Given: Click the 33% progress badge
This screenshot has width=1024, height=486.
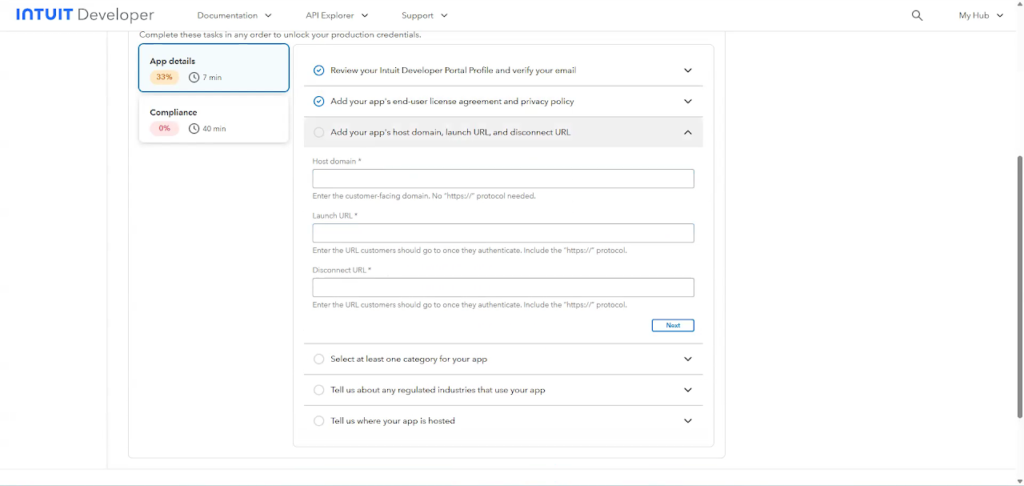Looking at the screenshot, I should tap(164, 77).
